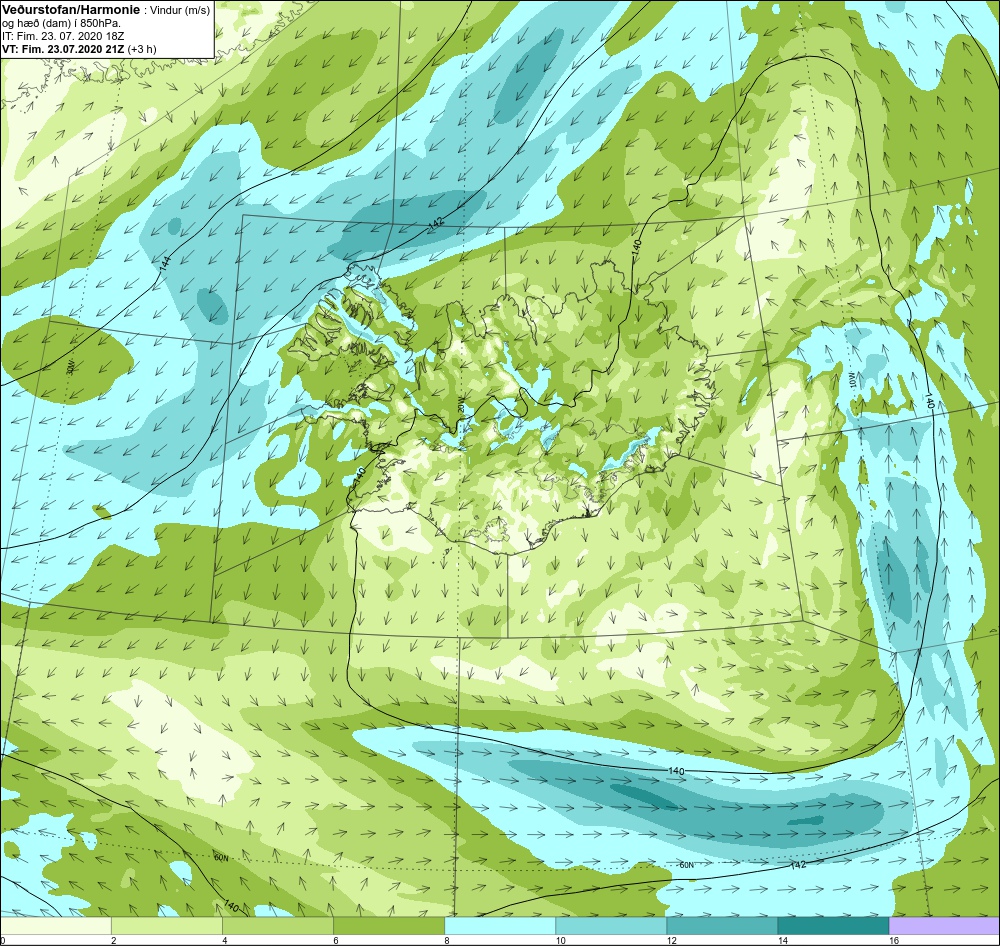Click the legend scale number '16'

(893, 940)
